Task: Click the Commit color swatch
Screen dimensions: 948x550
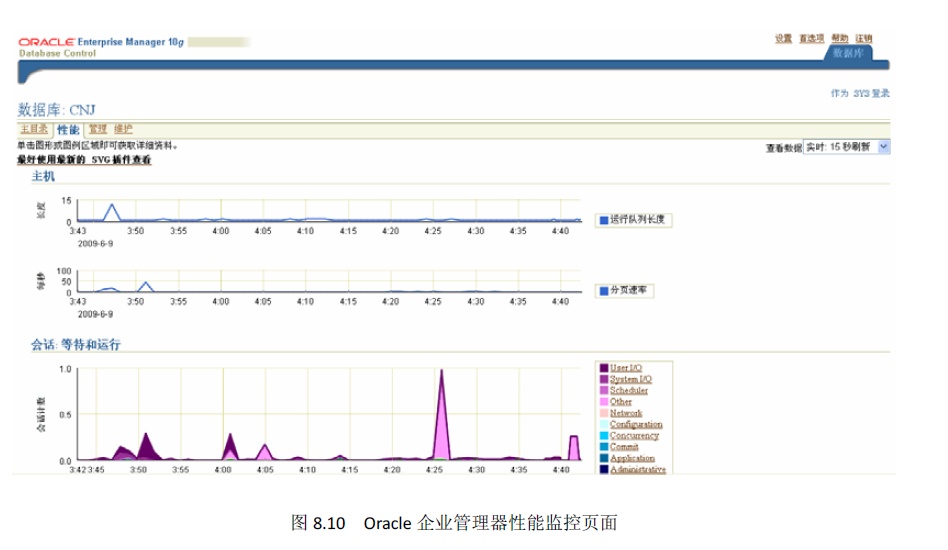Action: pos(603,447)
